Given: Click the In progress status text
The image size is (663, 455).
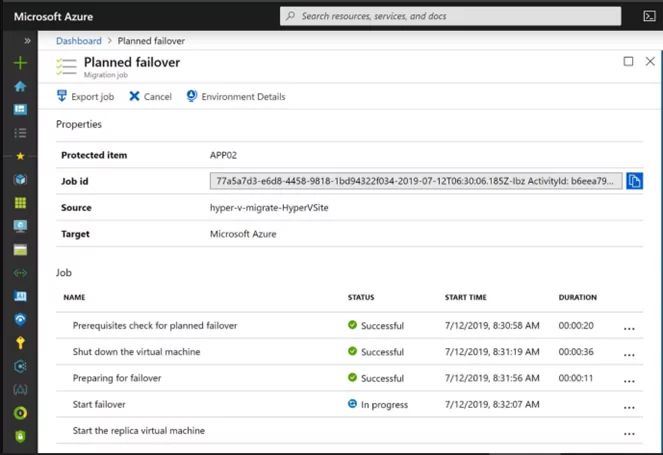Looking at the screenshot, I should [384, 405].
